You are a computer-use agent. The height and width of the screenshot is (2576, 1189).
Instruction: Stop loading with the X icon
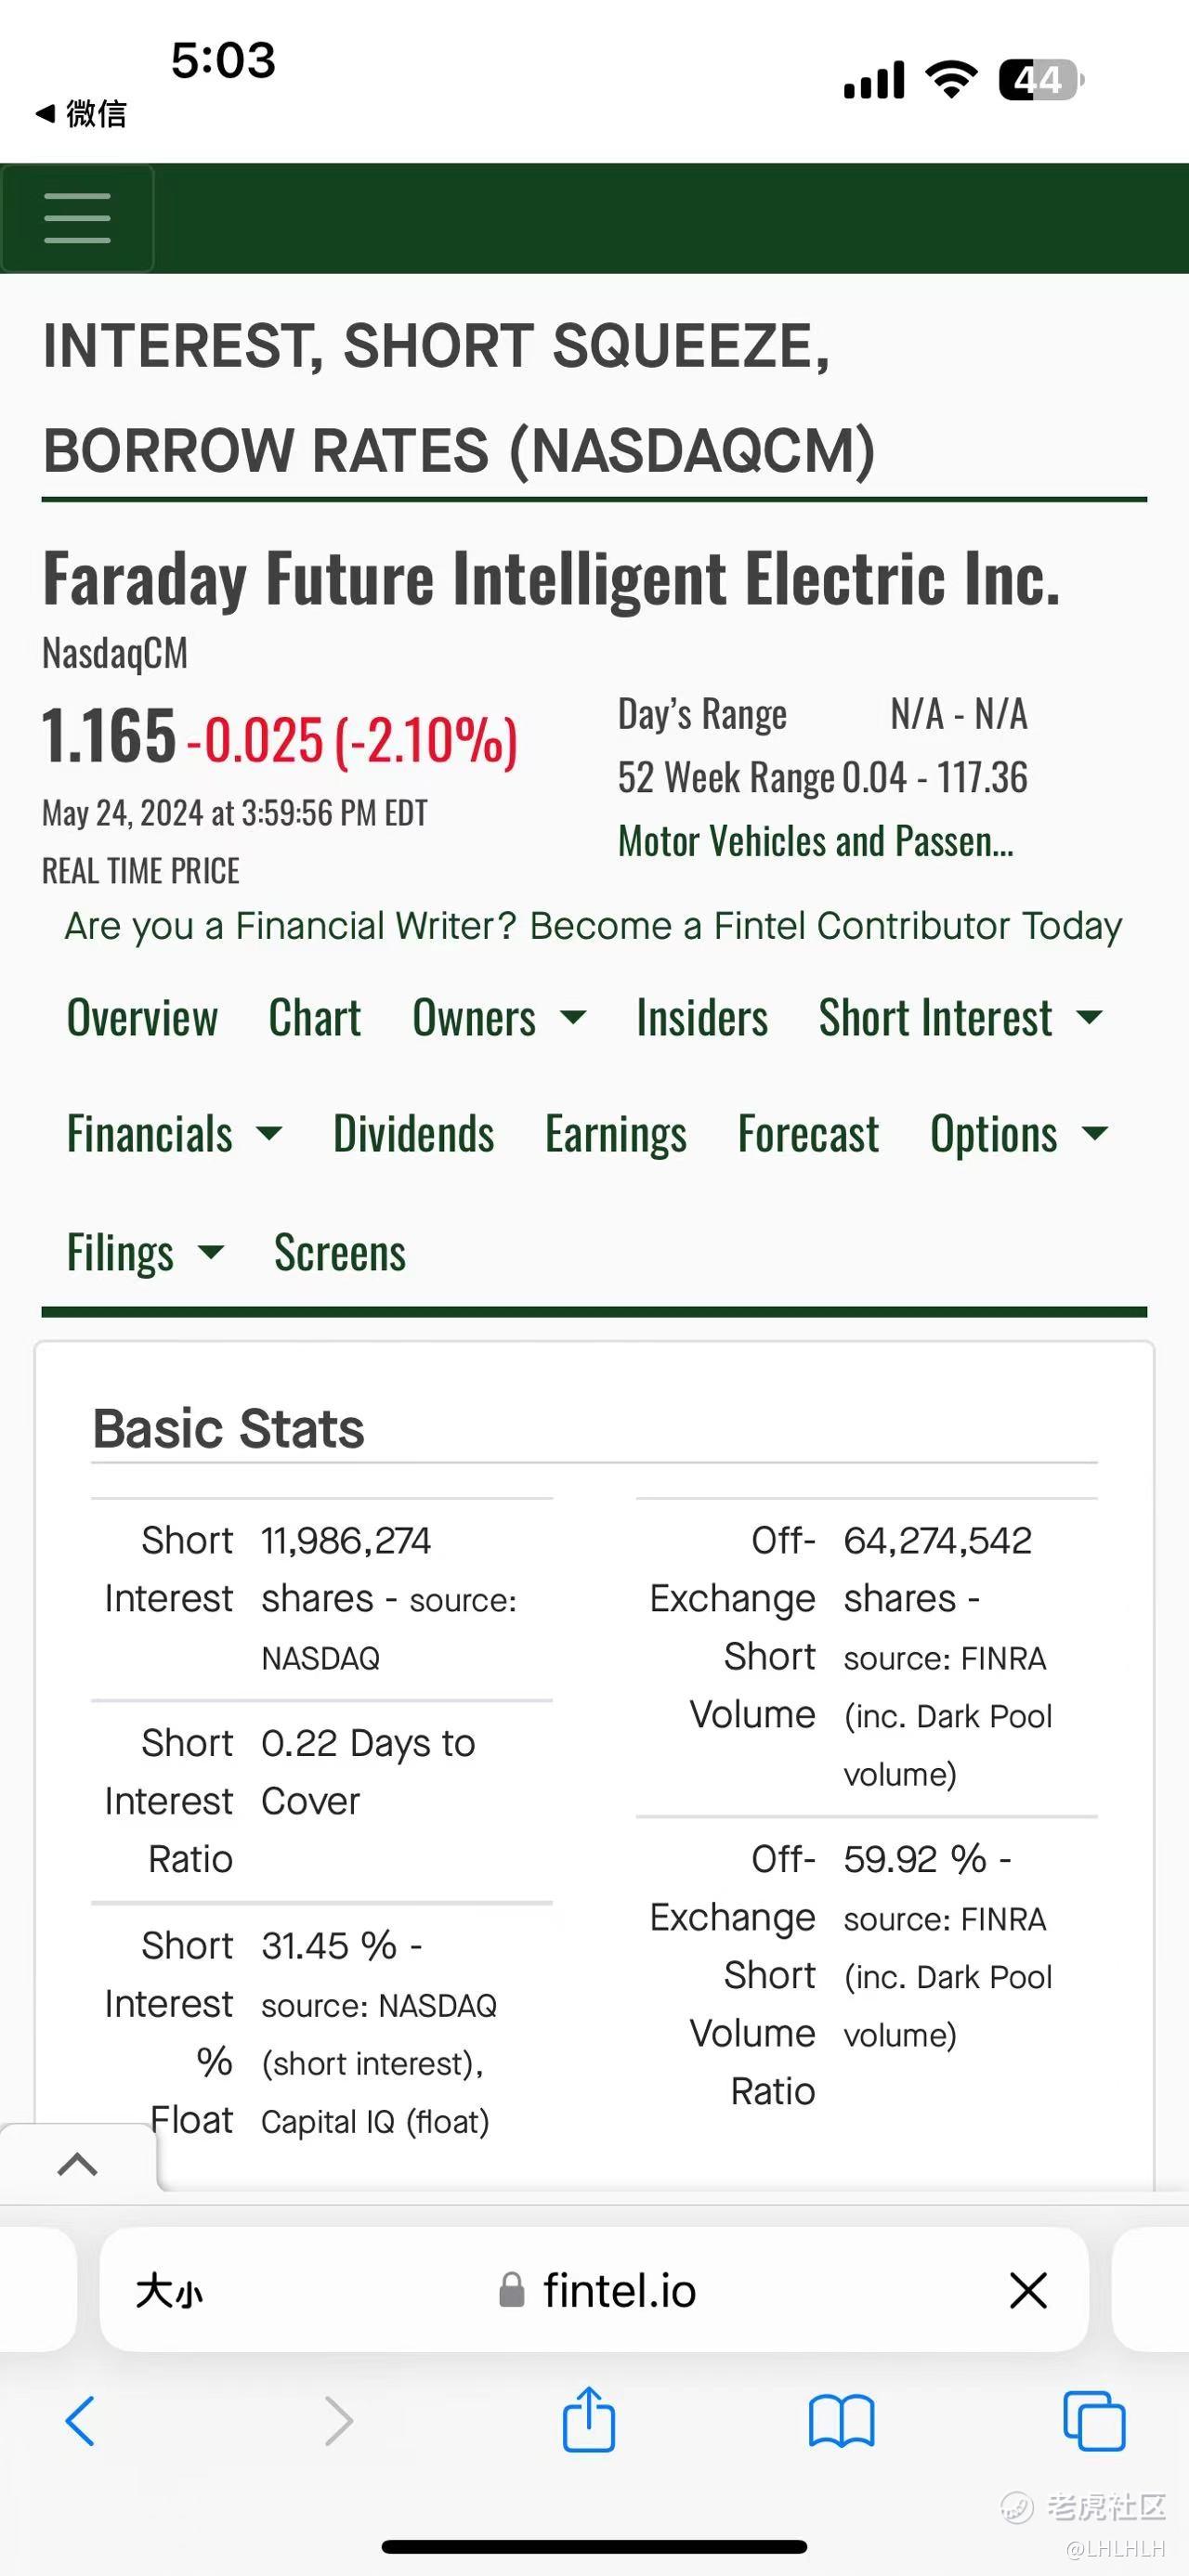pyautogui.click(x=1028, y=2290)
